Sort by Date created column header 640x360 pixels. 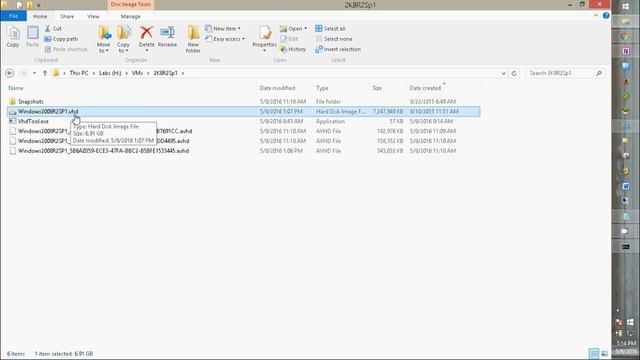coord(425,88)
